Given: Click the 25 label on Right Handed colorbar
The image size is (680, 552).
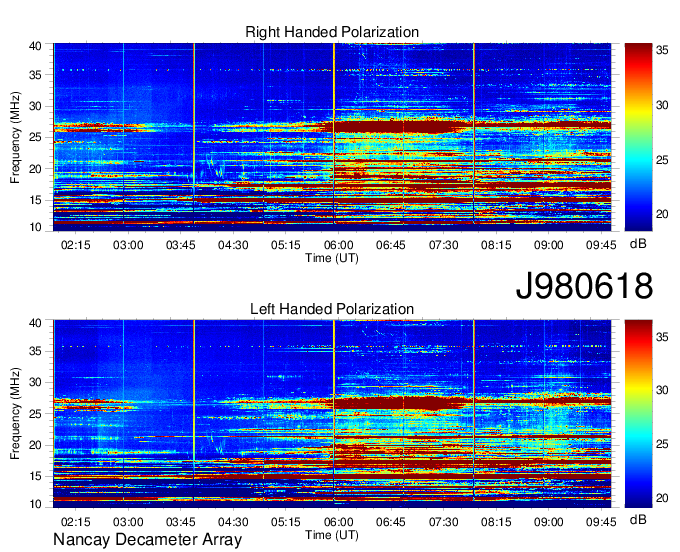Looking at the screenshot, I should [x=662, y=160].
